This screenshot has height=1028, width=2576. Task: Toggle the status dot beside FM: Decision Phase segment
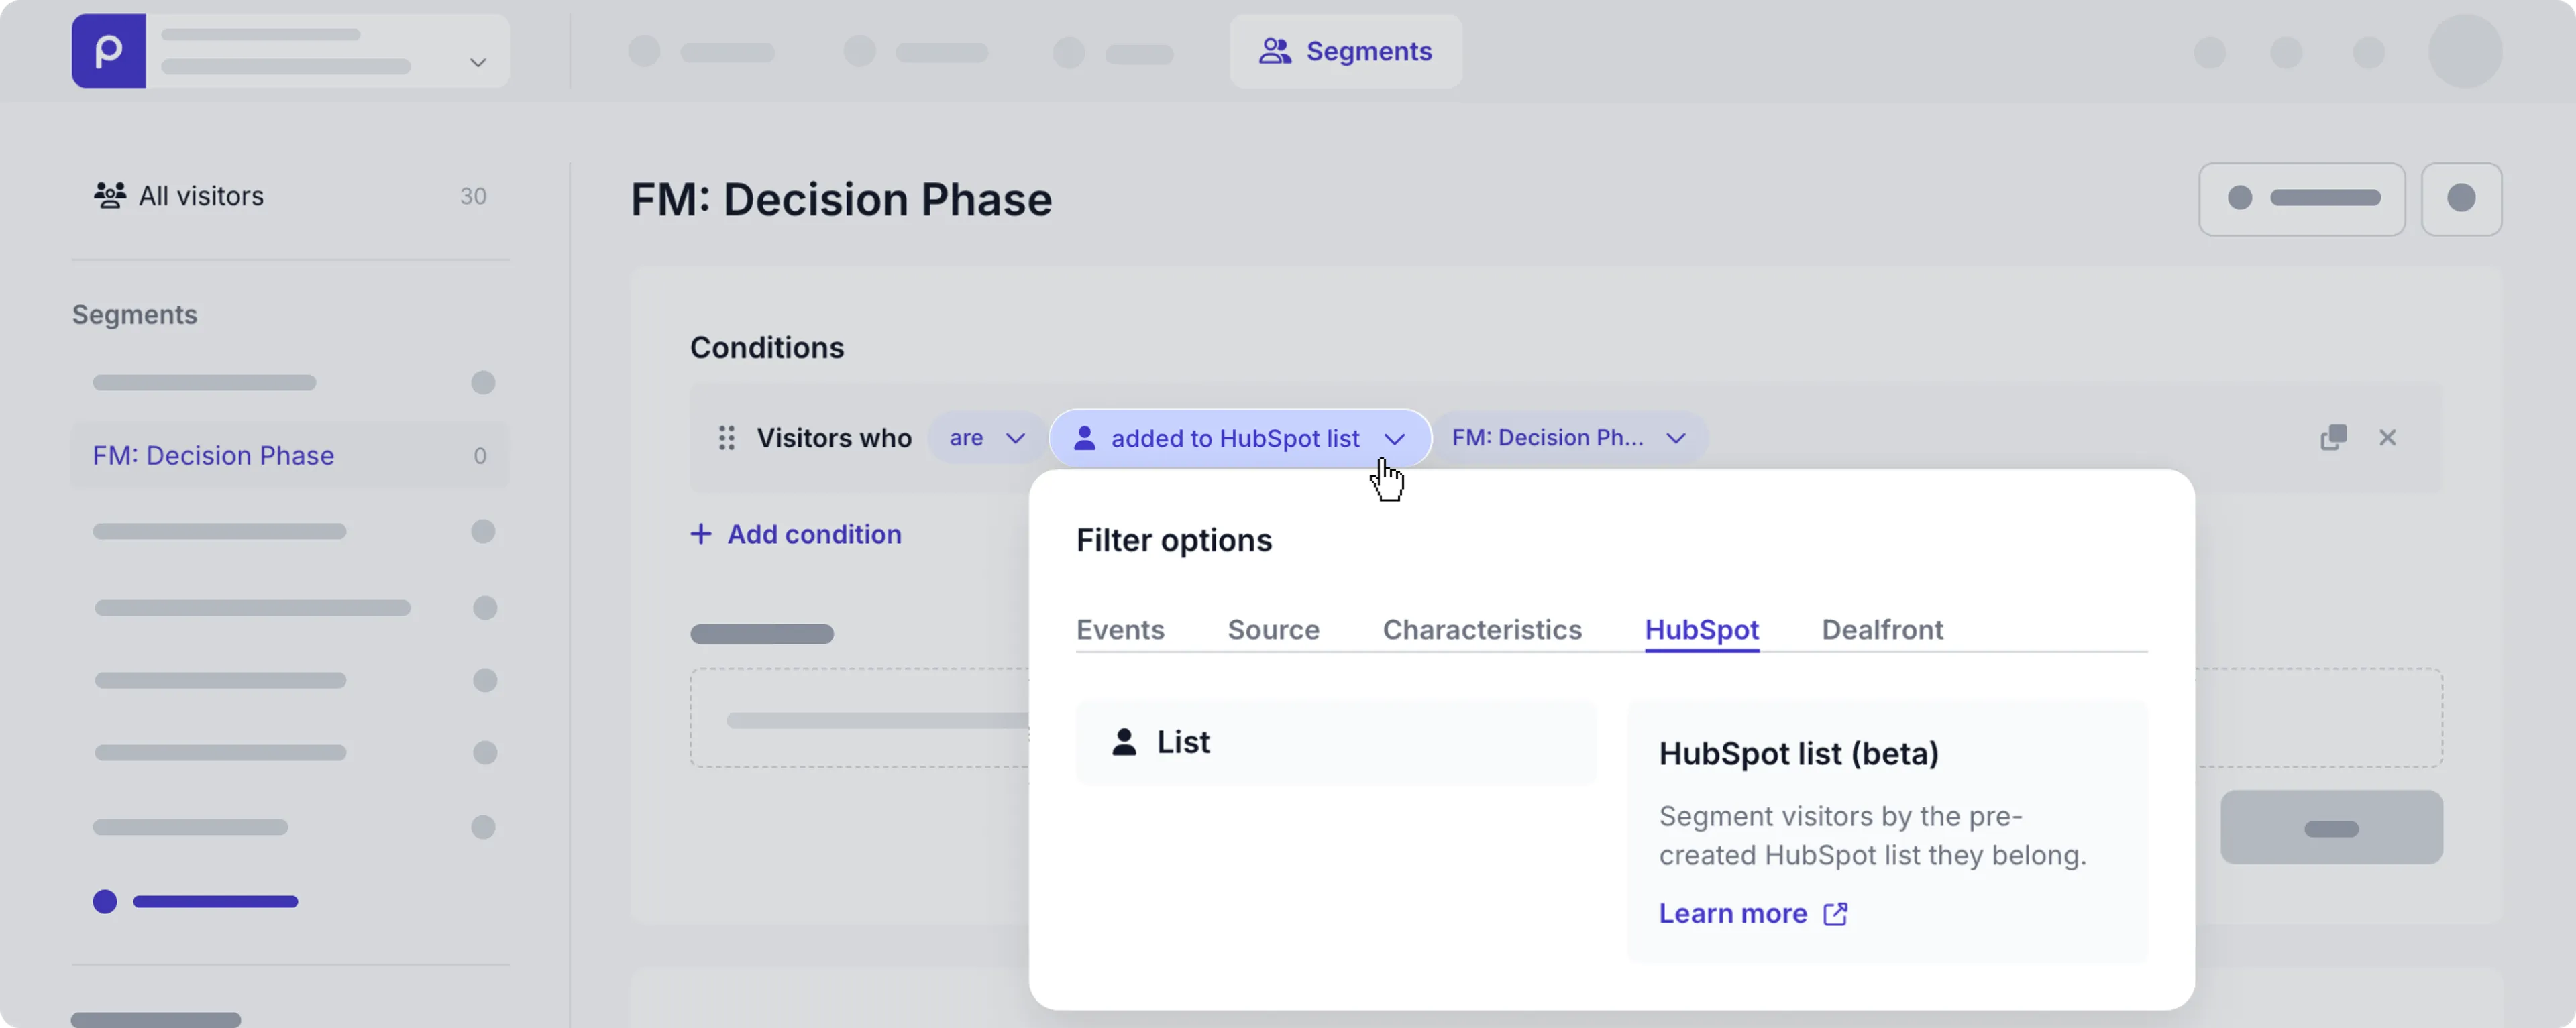click(481, 455)
